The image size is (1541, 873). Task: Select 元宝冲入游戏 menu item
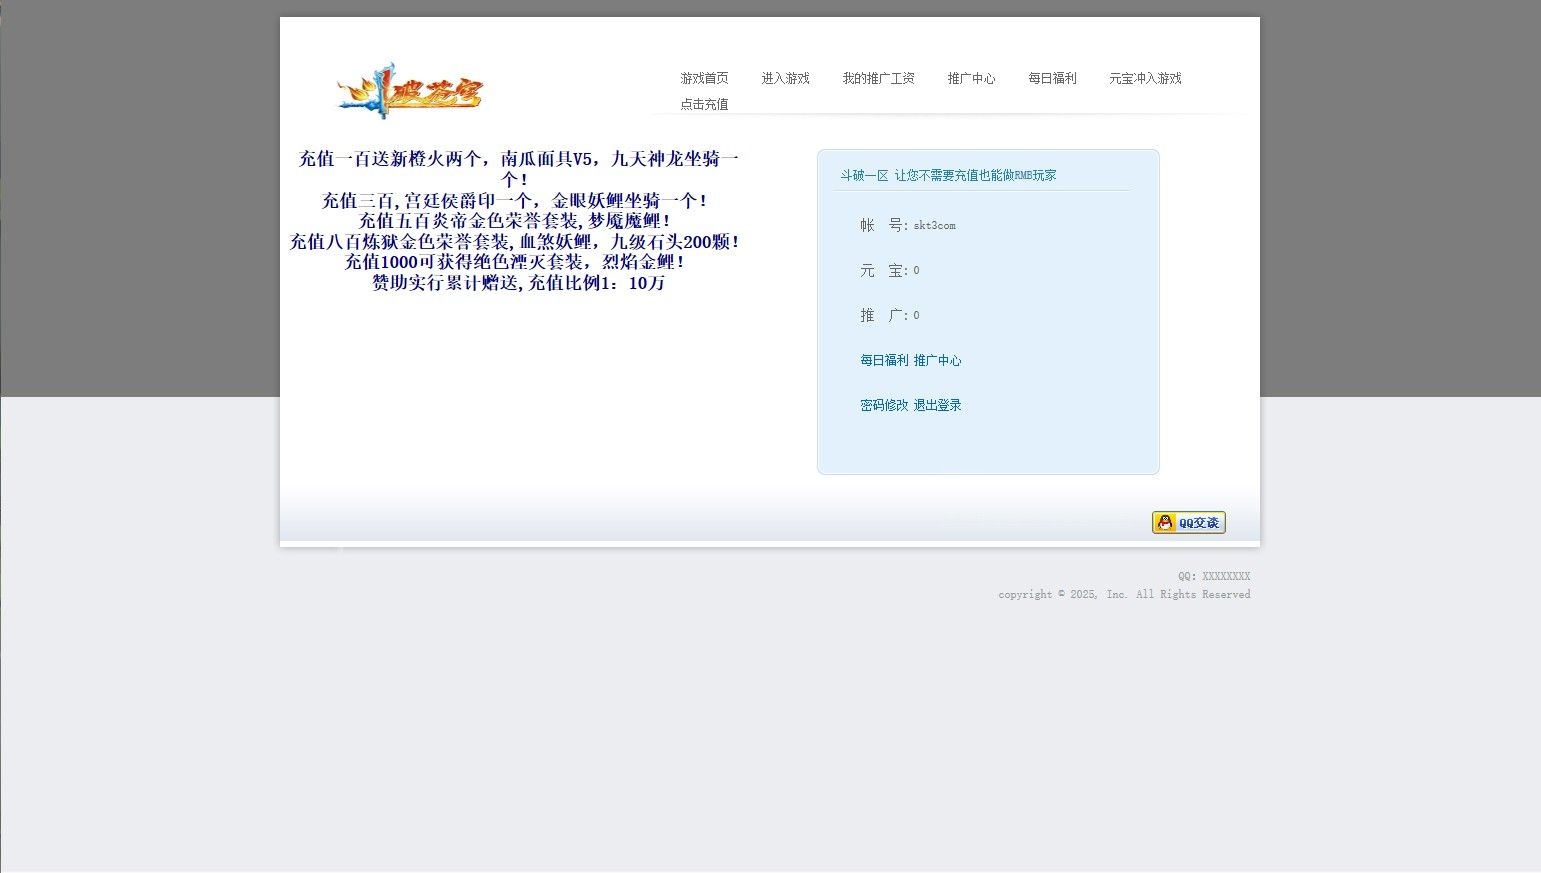1144,78
